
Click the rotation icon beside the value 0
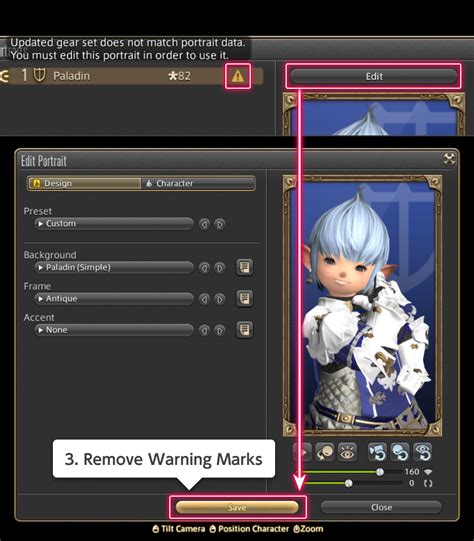[428, 483]
